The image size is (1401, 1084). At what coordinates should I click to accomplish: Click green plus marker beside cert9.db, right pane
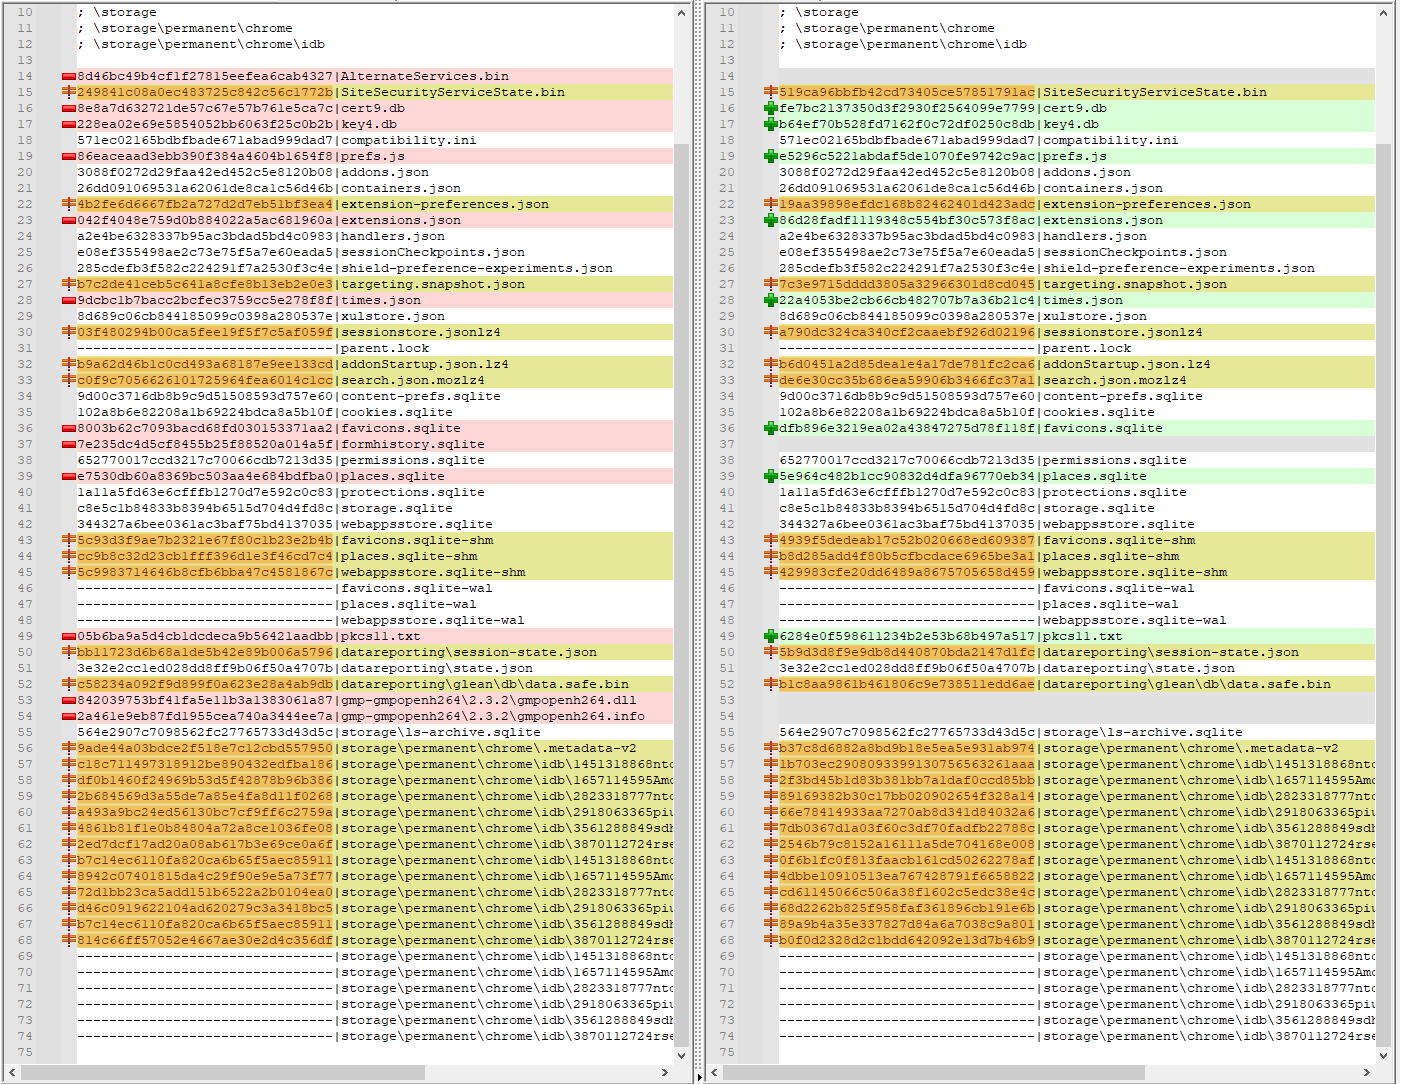click(x=770, y=108)
